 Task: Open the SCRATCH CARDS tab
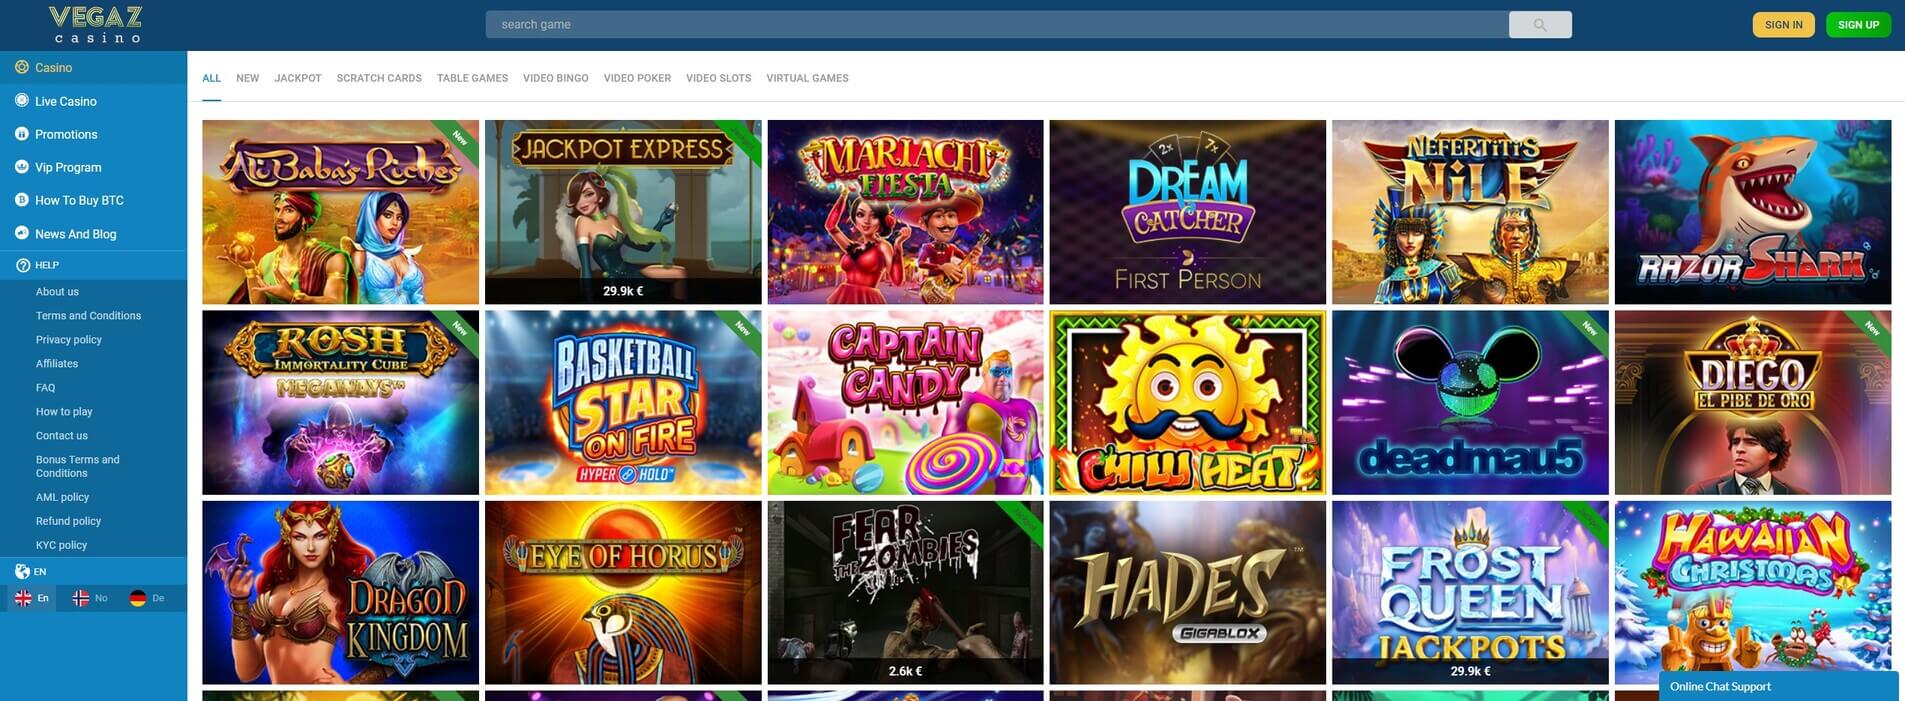[379, 78]
